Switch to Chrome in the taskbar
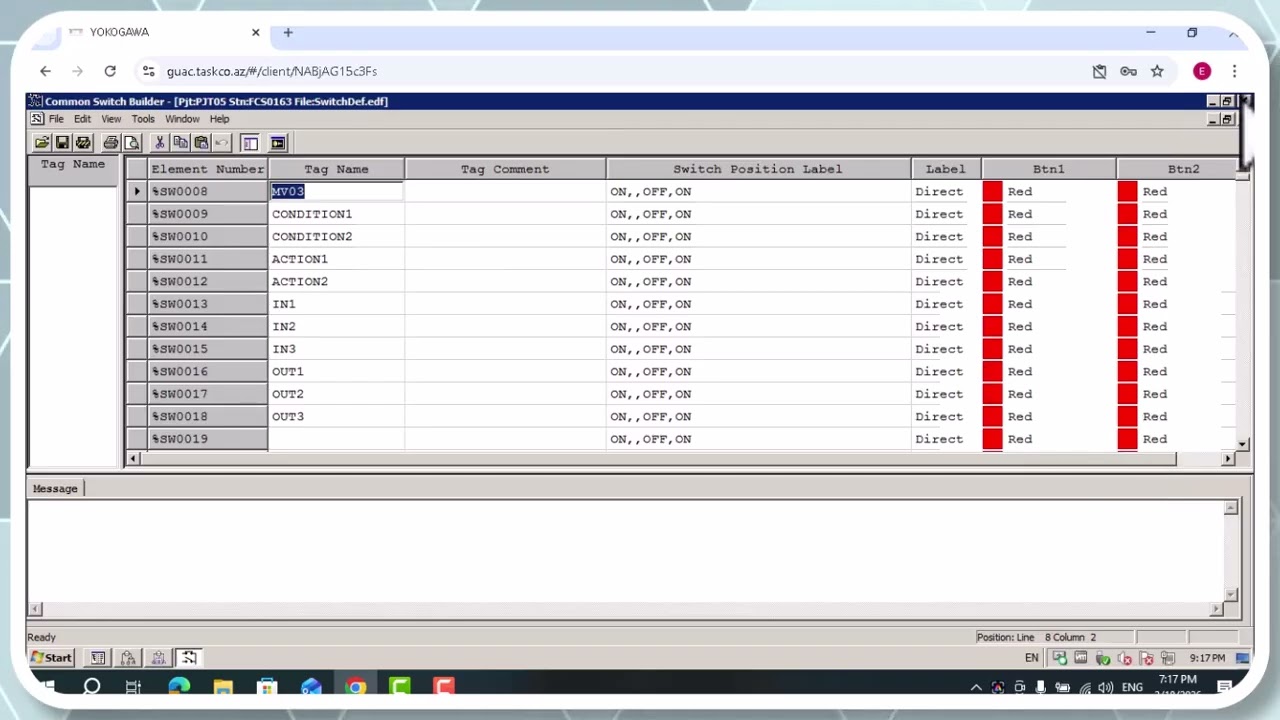This screenshot has height=720, width=1280. 356,687
